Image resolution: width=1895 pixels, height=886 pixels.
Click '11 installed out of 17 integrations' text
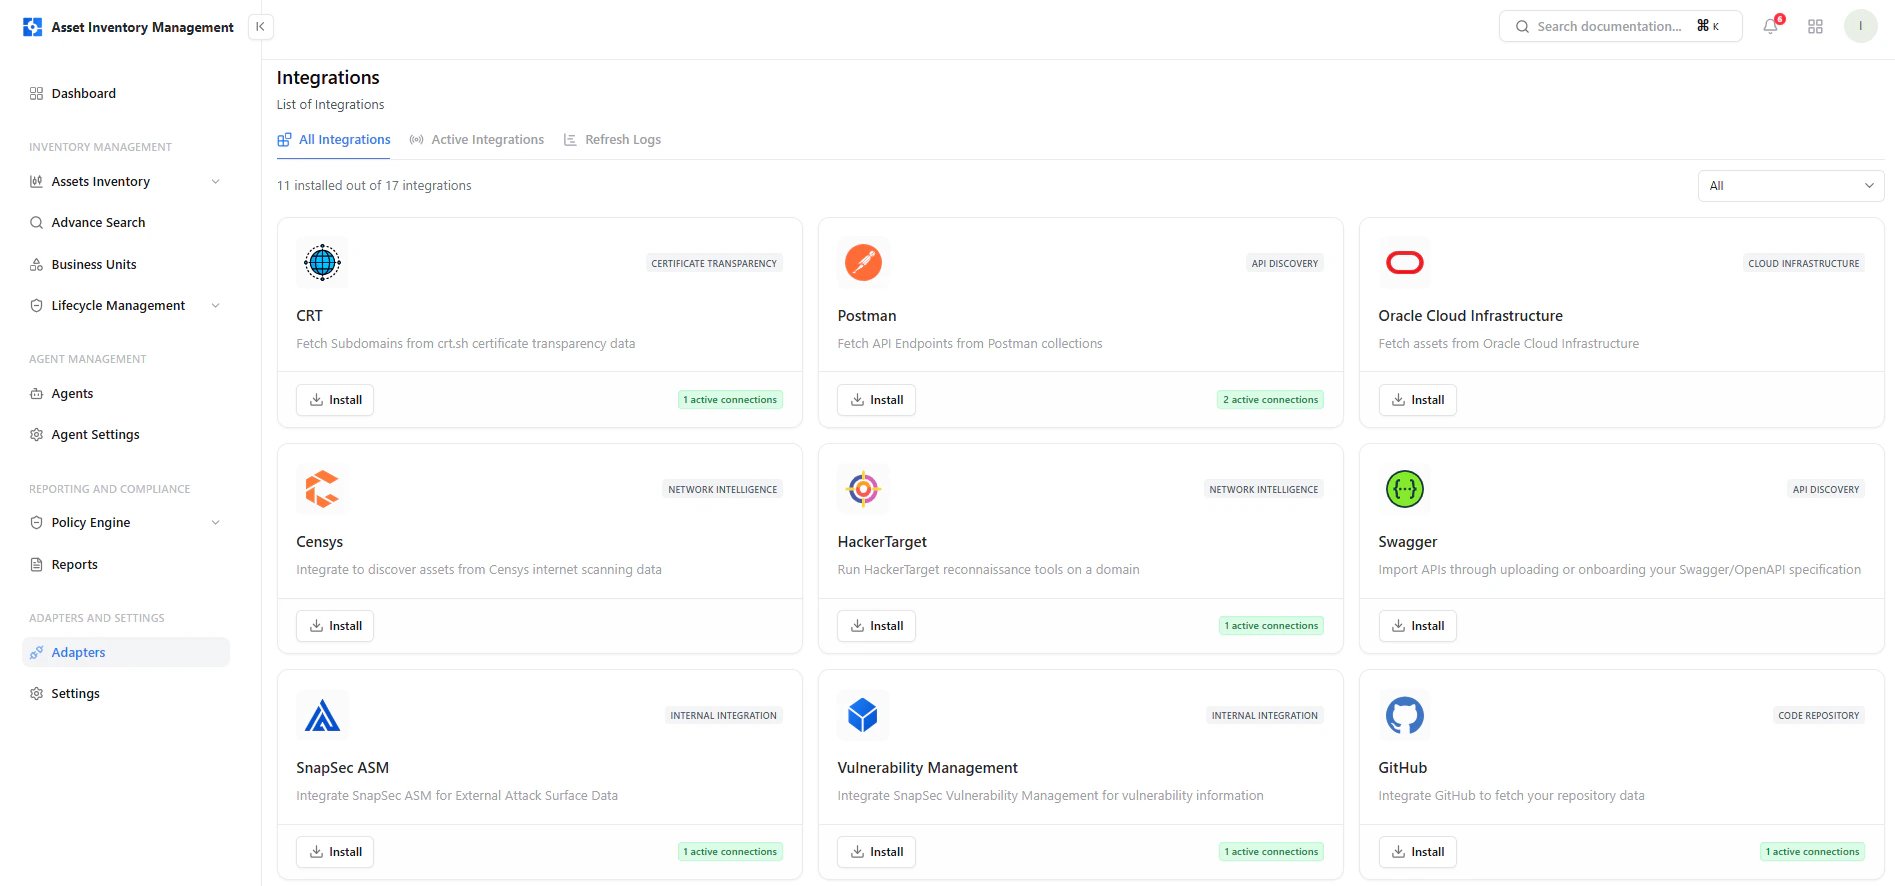pyautogui.click(x=374, y=185)
